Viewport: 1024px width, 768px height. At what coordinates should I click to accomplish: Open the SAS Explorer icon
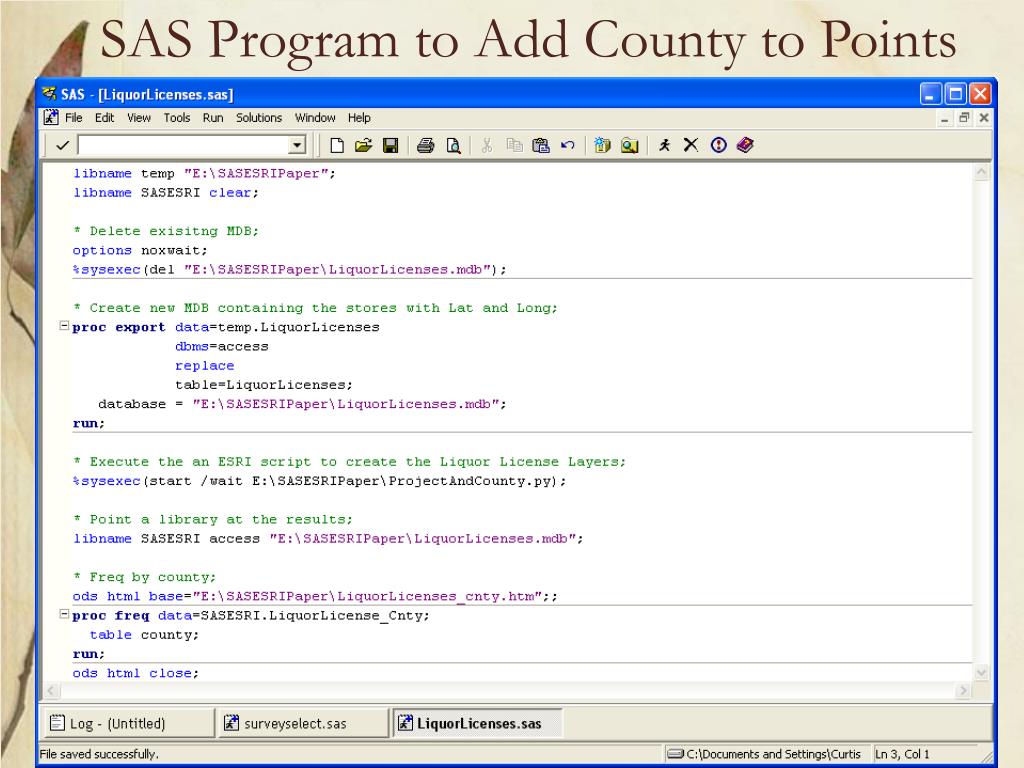630,145
